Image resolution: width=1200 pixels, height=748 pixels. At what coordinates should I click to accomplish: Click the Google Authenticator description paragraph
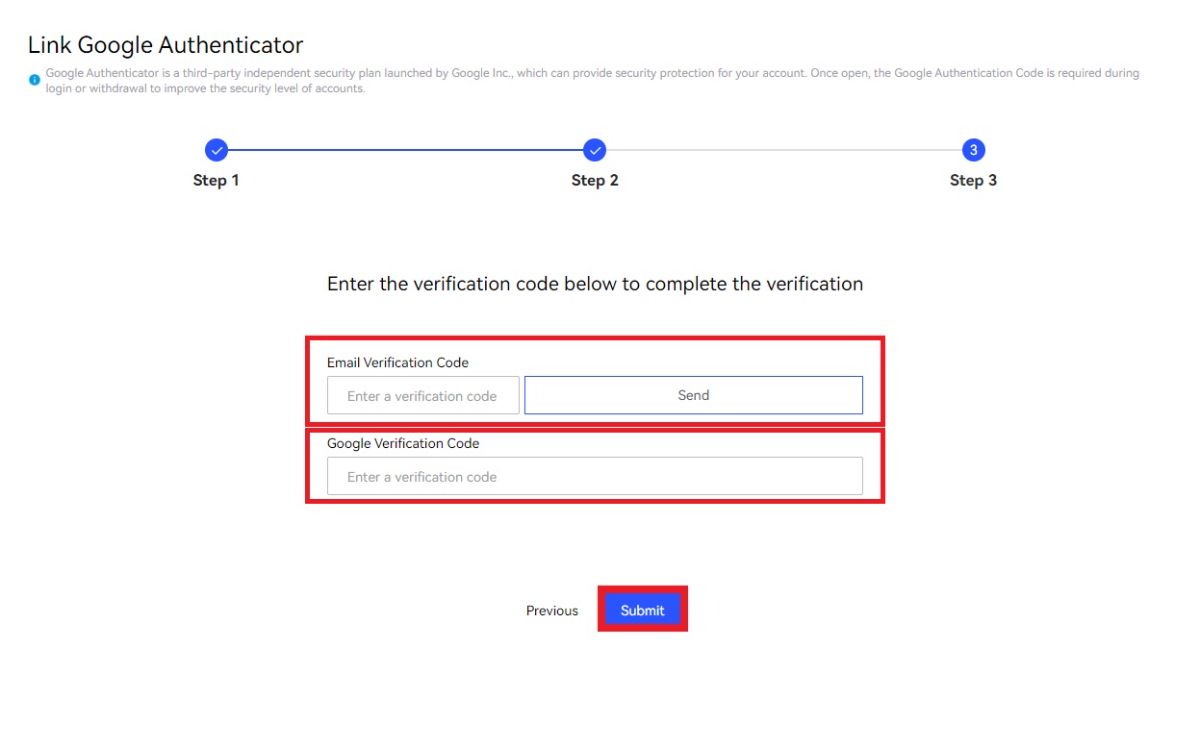592,81
